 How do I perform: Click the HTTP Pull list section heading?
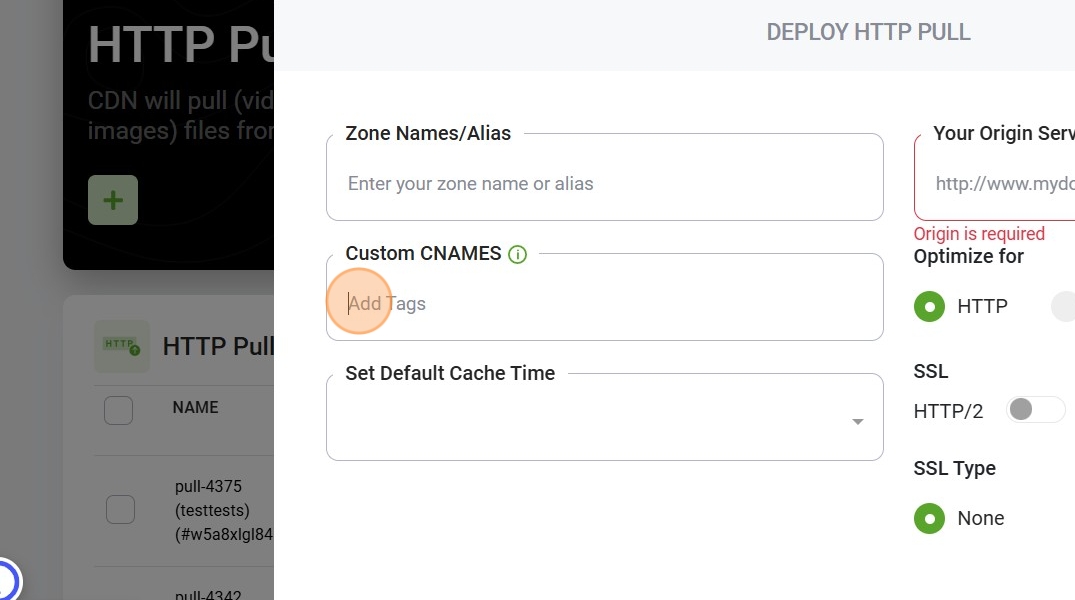(218, 346)
